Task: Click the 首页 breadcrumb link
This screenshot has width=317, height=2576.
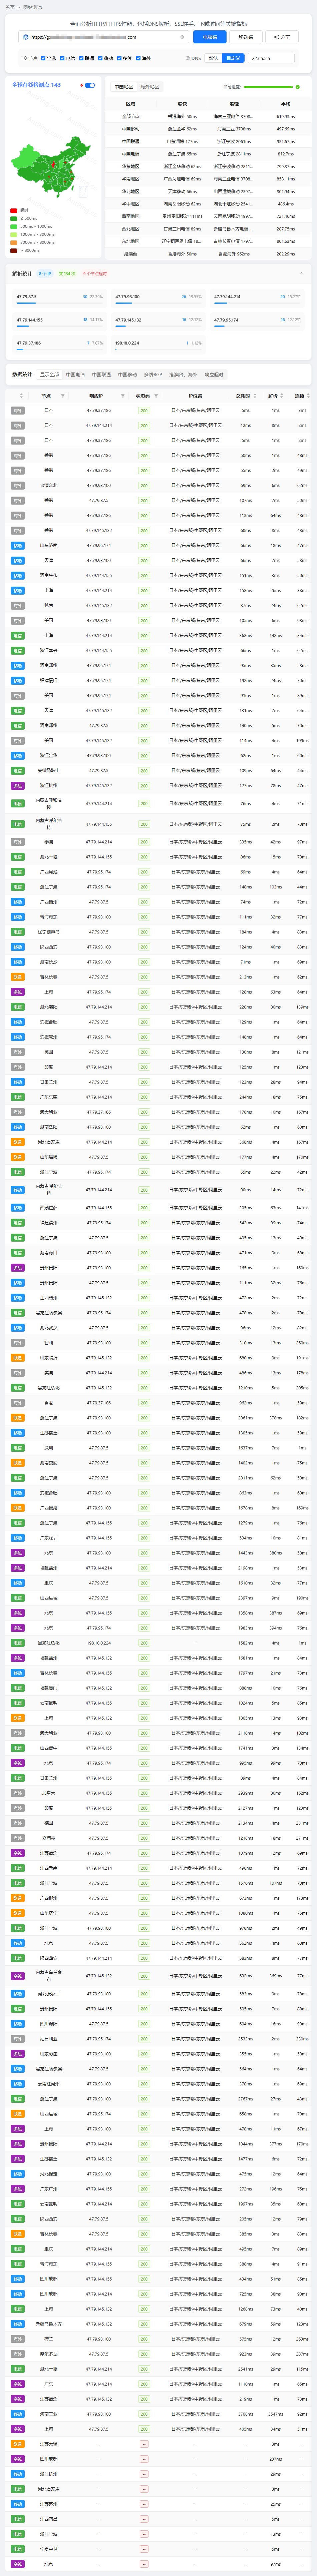Action: [x=10, y=7]
